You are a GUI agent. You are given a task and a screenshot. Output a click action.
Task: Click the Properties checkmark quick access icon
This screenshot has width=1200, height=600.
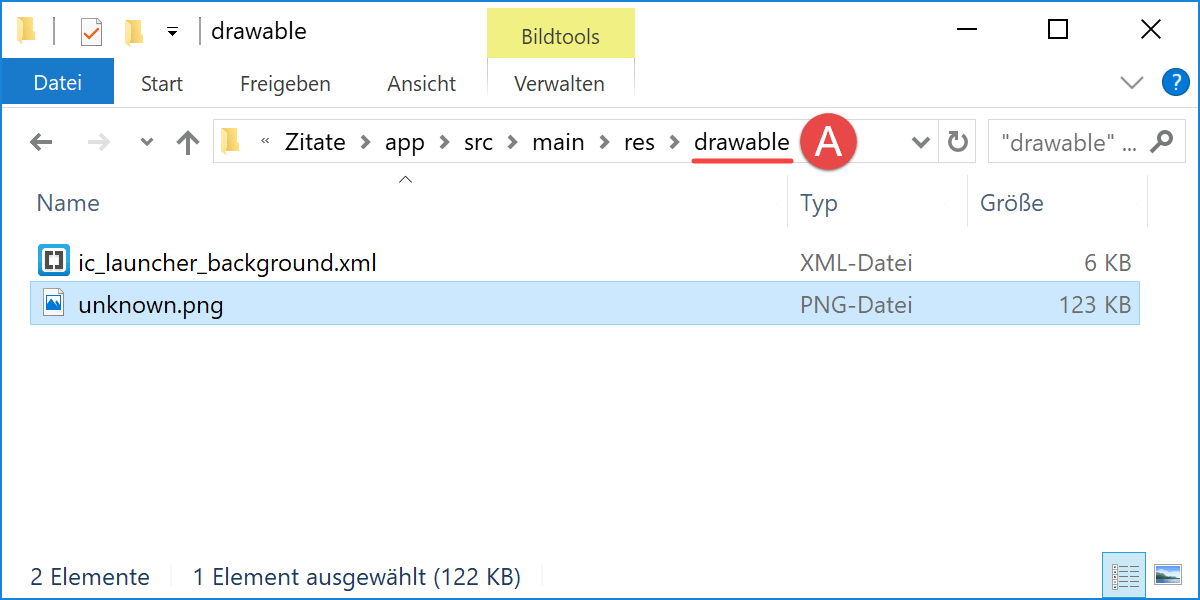(91, 32)
